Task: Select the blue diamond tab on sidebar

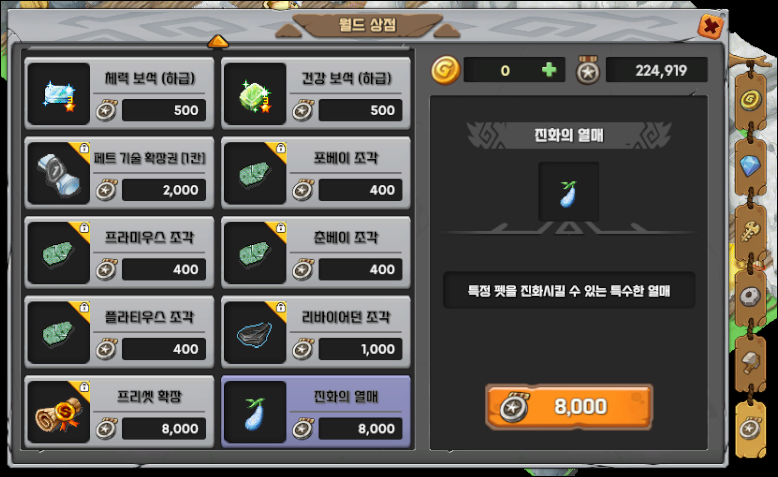Action: coord(750,166)
